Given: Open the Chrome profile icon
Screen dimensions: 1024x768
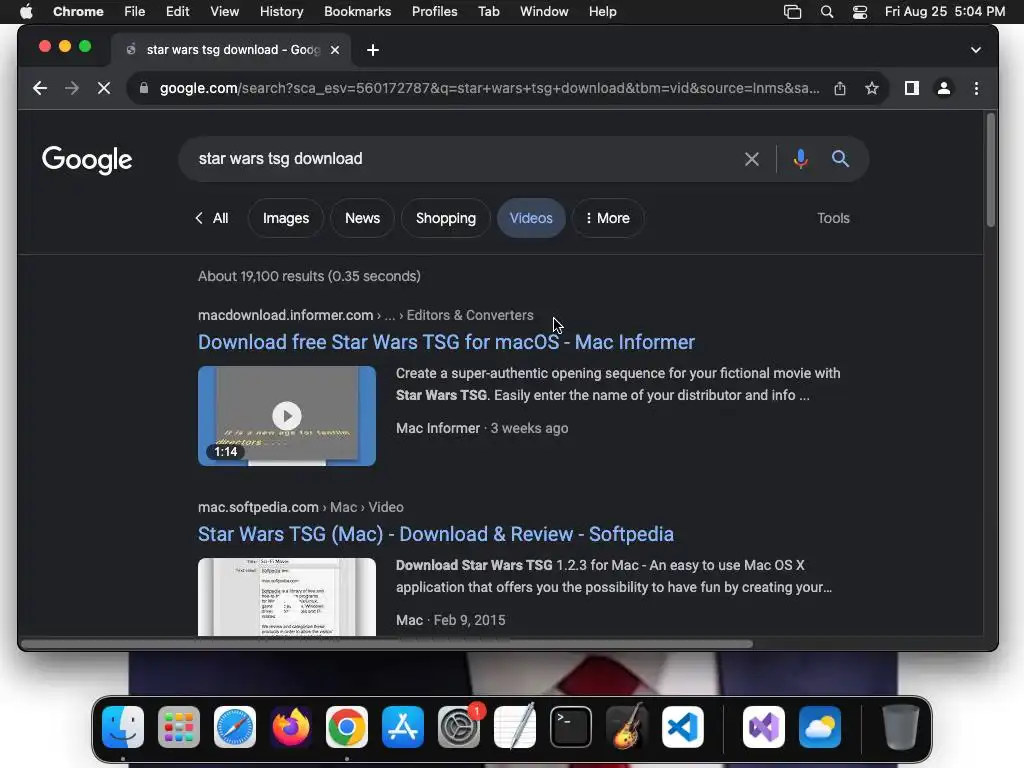Looking at the screenshot, I should 944,88.
